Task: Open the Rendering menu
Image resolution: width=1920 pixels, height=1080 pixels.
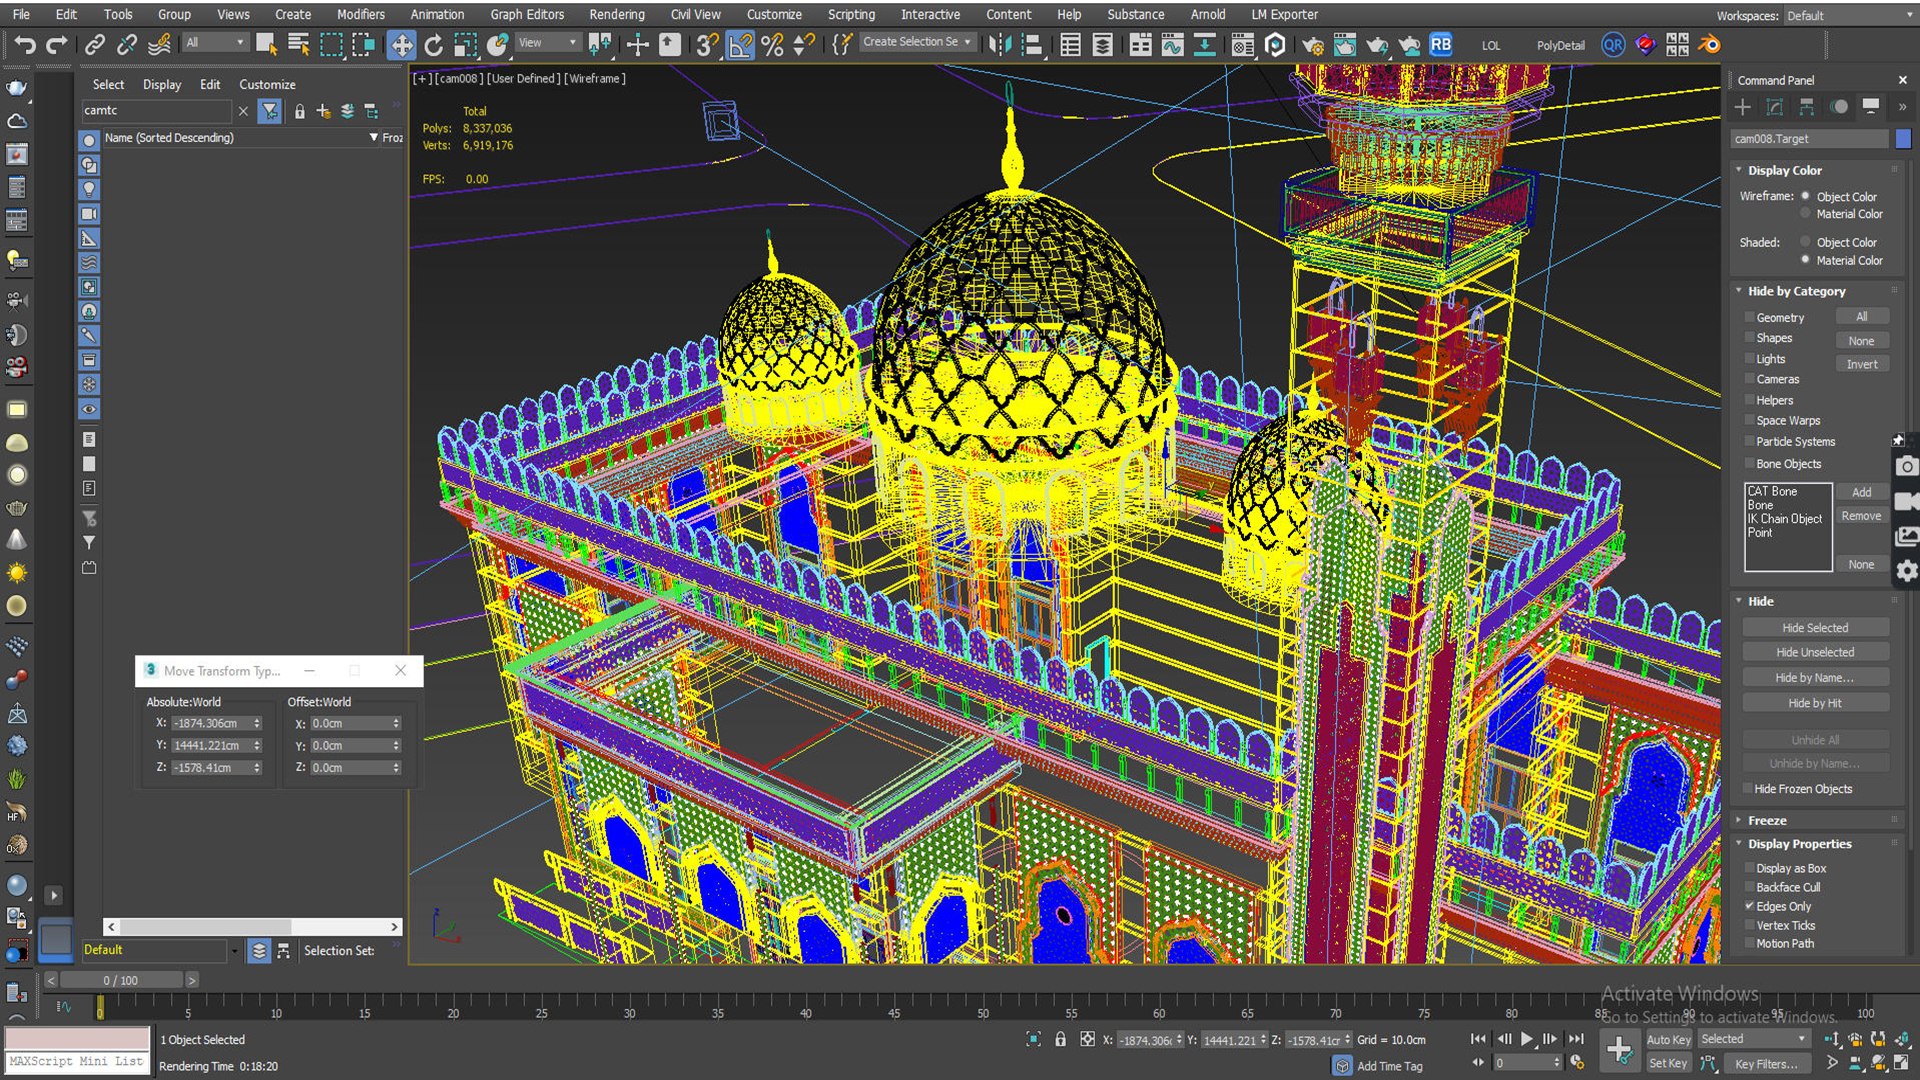Action: tap(616, 14)
